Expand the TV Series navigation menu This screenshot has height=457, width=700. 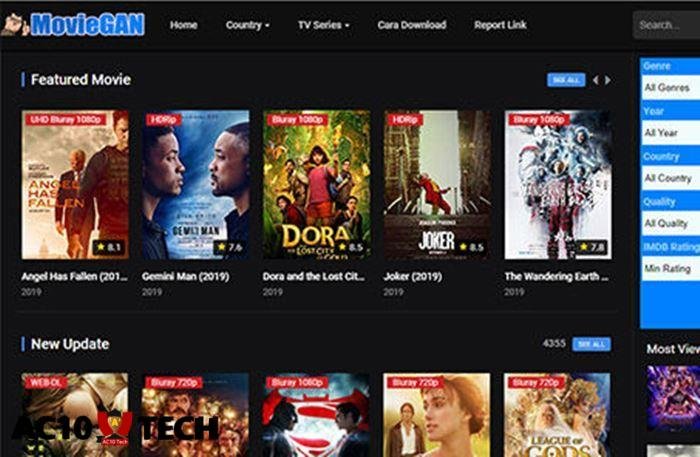(x=323, y=25)
